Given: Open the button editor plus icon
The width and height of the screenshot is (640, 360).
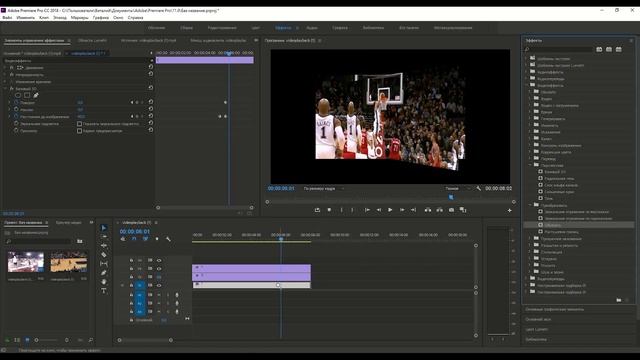Looking at the screenshot, I should point(509,210).
